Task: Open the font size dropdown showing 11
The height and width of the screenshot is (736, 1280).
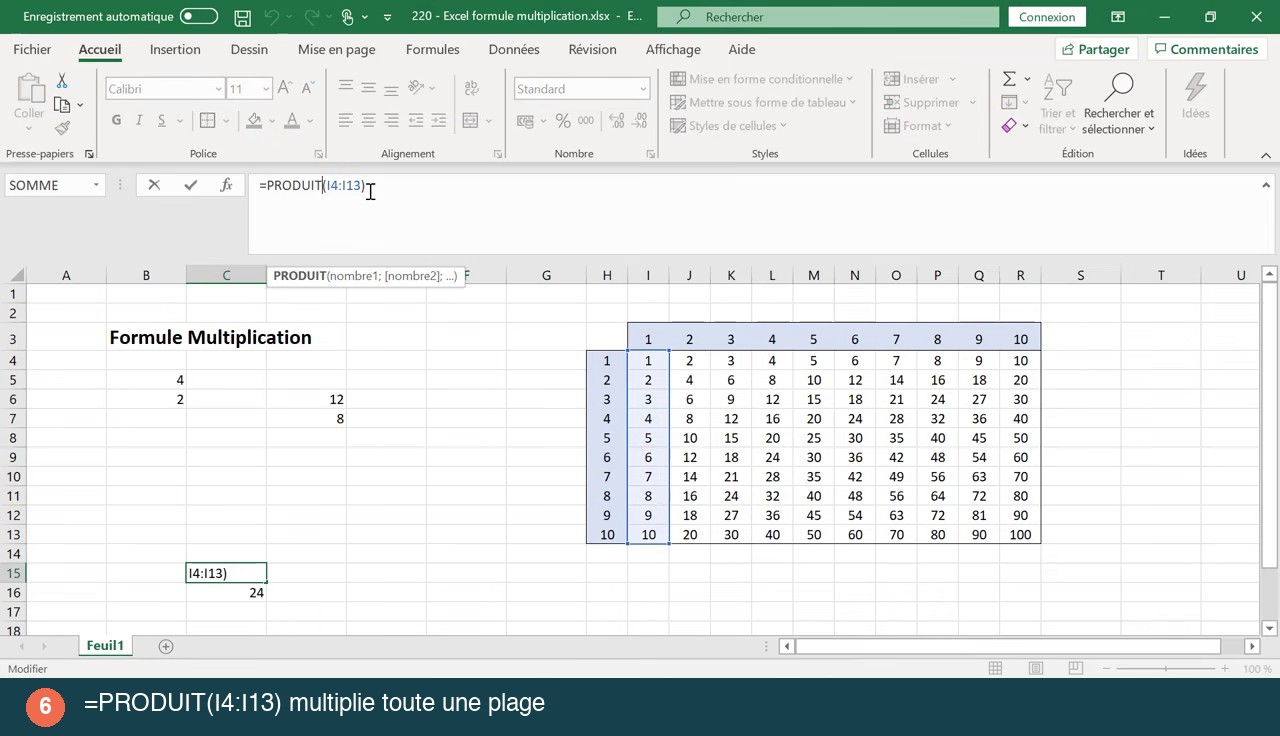Action: (x=266, y=89)
